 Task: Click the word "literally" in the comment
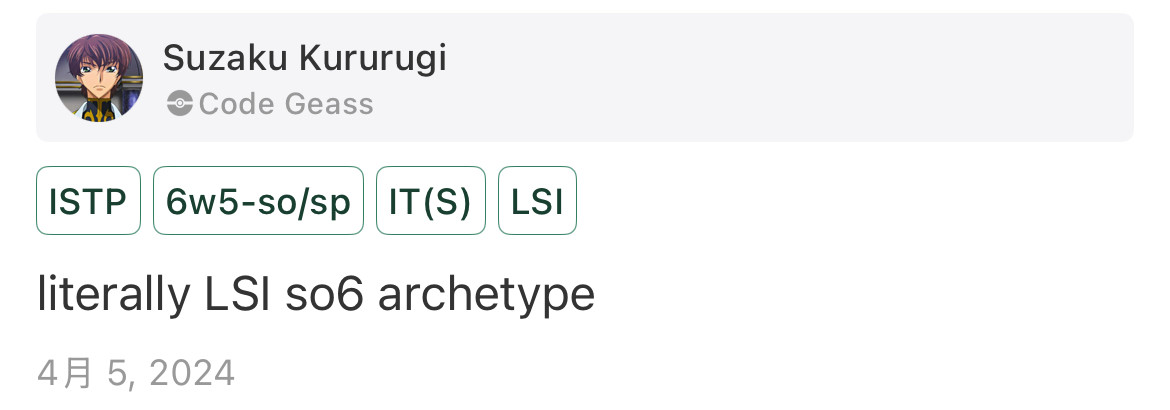tap(113, 295)
